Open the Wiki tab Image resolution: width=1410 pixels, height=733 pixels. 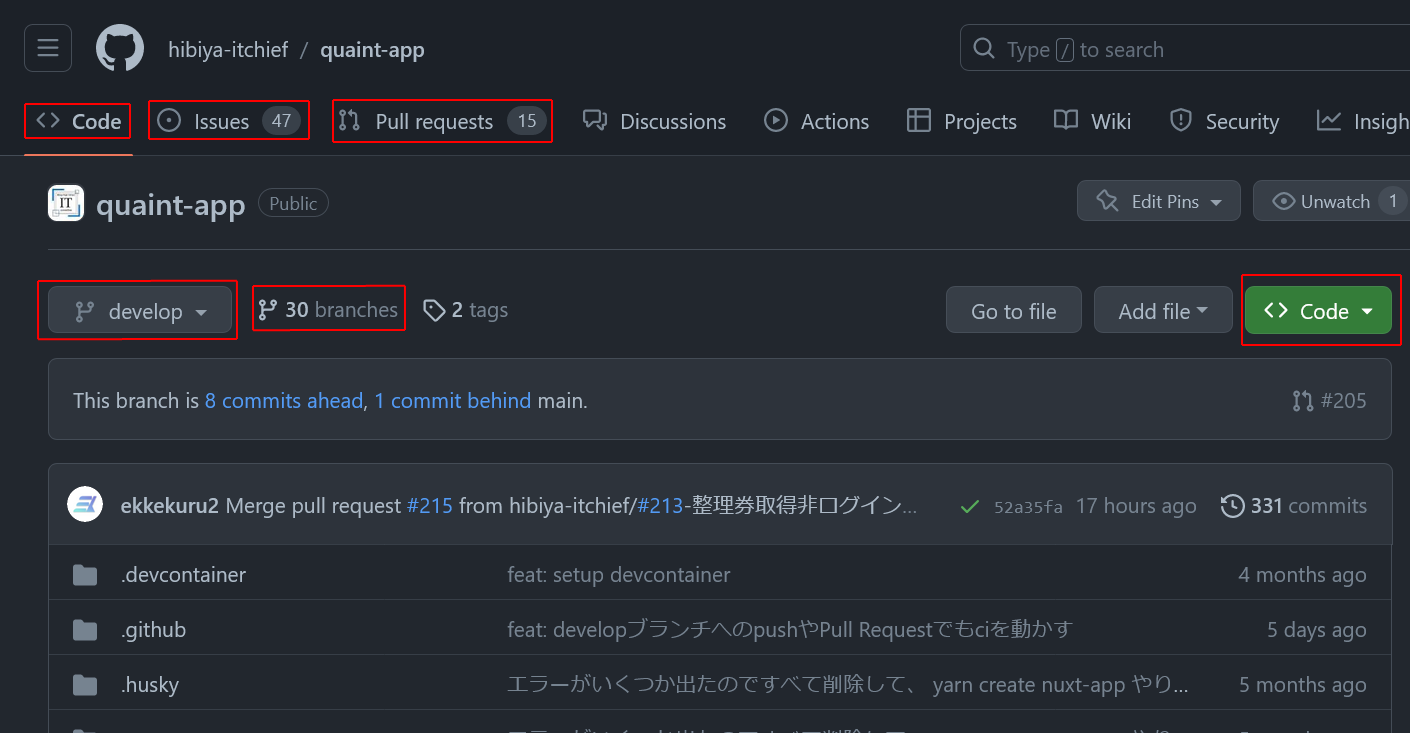pyautogui.click(x=1093, y=122)
